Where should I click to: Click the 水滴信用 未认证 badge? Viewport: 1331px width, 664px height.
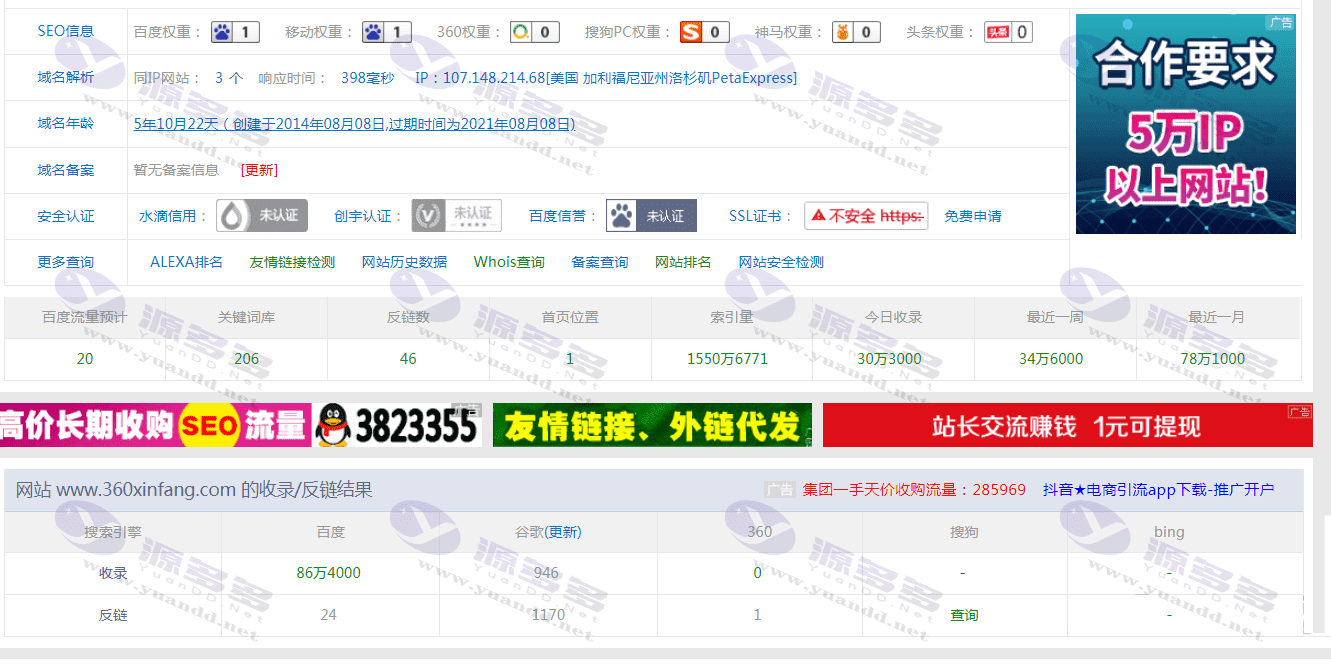[262, 215]
